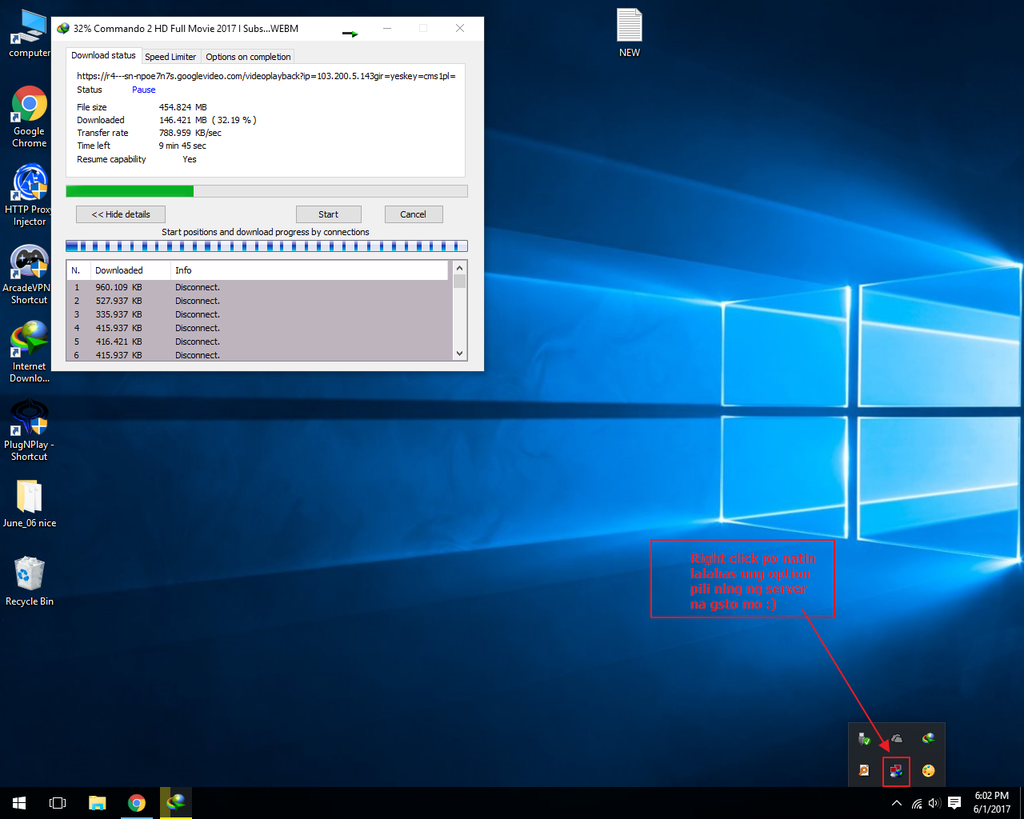The height and width of the screenshot is (819, 1024).
Task: Open the ArcadeVPN Shortcut desktop icon
Action: [27, 274]
